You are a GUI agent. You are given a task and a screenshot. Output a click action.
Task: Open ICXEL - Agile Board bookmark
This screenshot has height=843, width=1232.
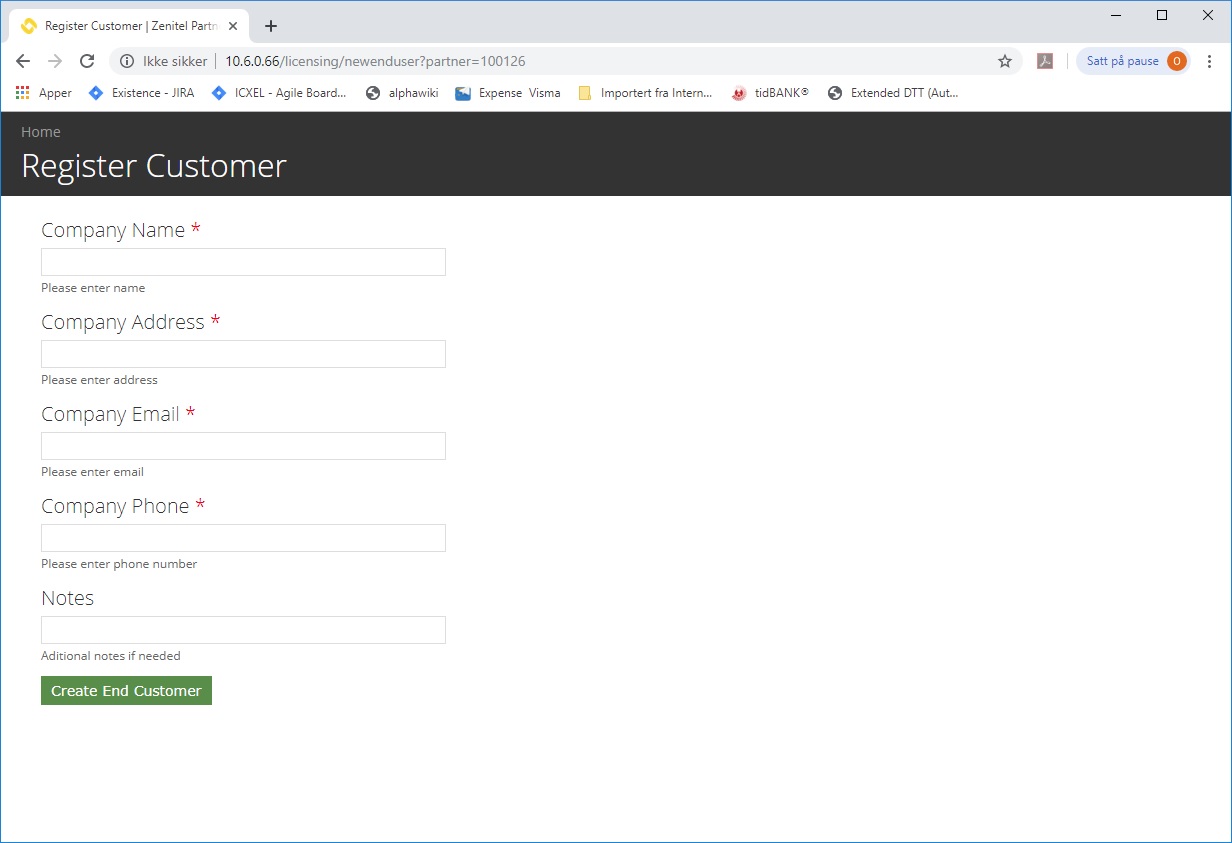pyautogui.click(x=279, y=93)
